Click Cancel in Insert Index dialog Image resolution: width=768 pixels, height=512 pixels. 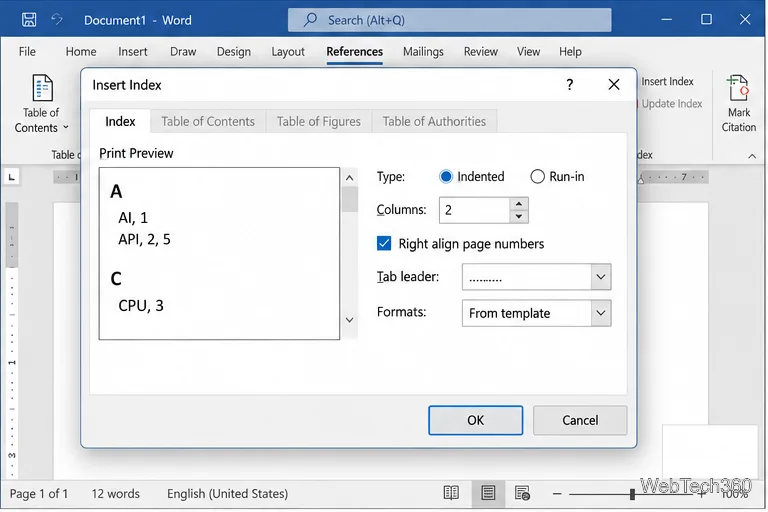pos(580,420)
